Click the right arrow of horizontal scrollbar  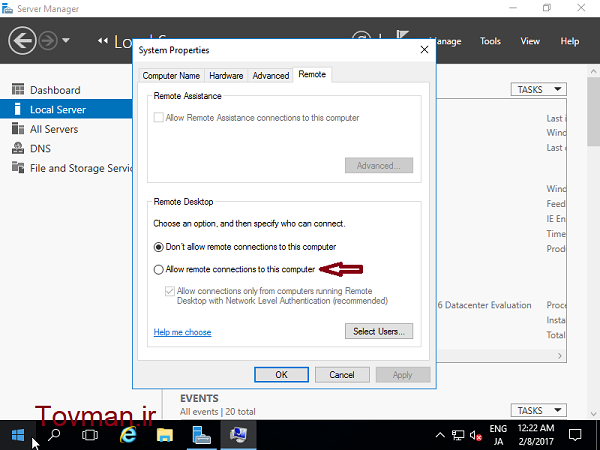pyautogui.click(x=560, y=355)
